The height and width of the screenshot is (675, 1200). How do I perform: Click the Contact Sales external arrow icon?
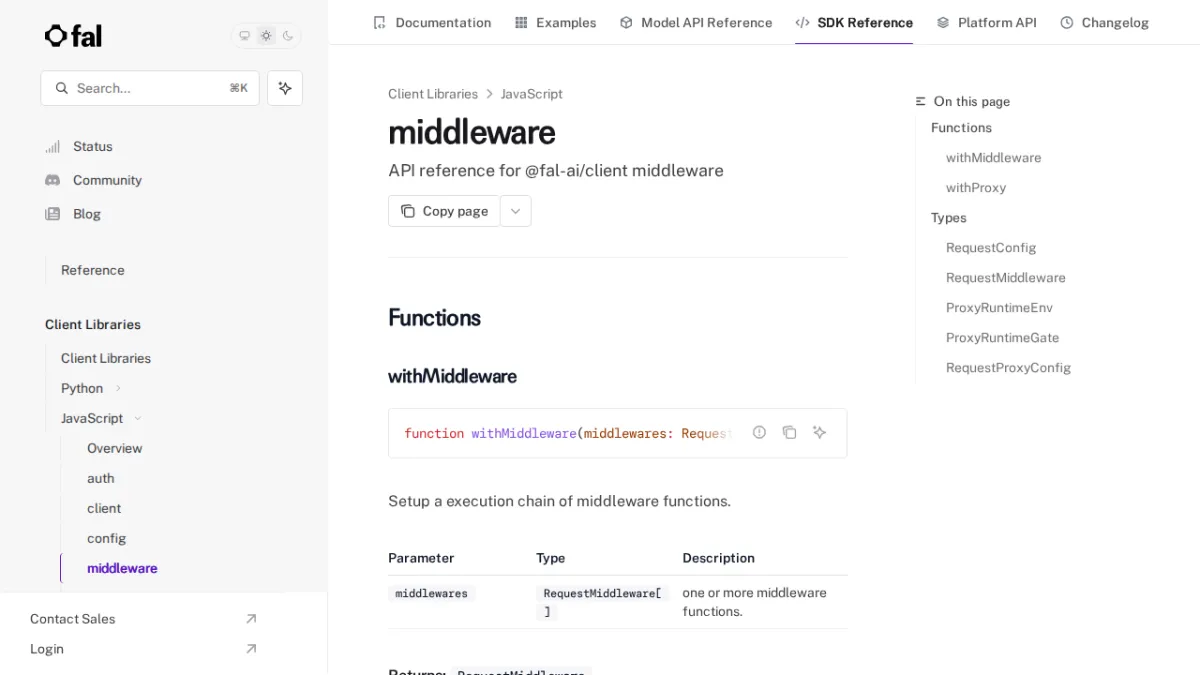coord(251,619)
